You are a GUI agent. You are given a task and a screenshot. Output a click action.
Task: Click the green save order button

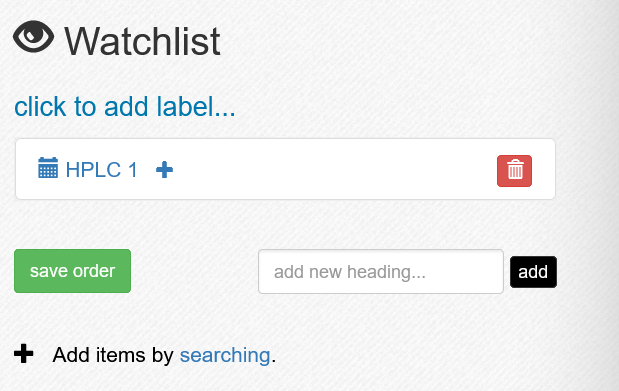pos(72,271)
